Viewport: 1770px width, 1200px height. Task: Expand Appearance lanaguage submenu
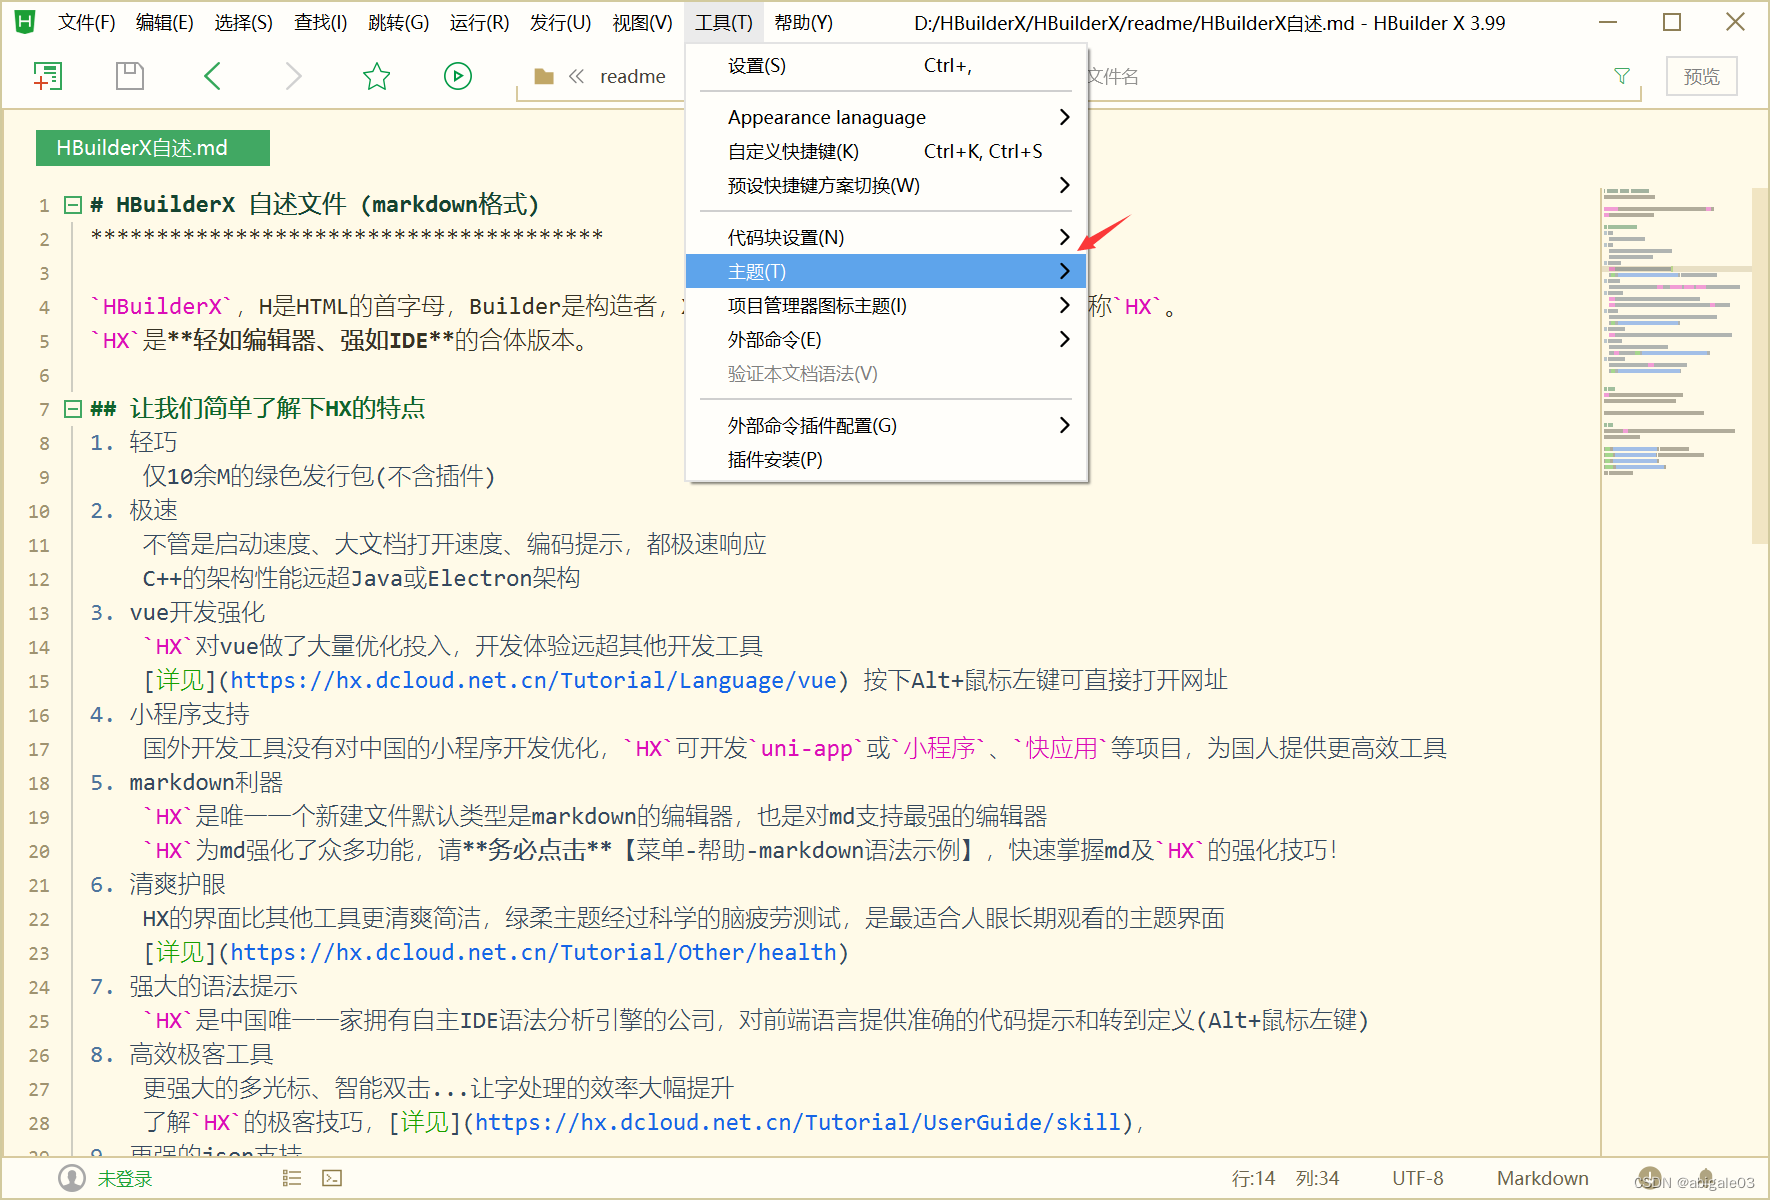tap(886, 117)
